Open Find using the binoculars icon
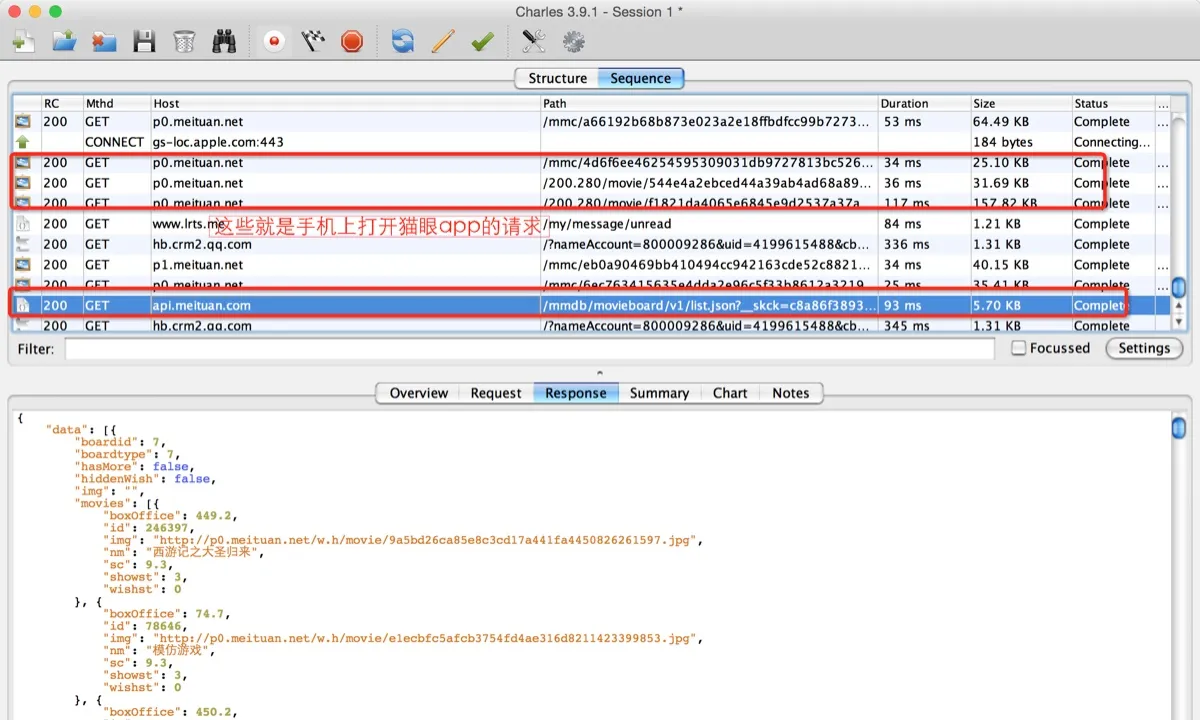This screenshot has height=720, width=1200. pos(224,41)
